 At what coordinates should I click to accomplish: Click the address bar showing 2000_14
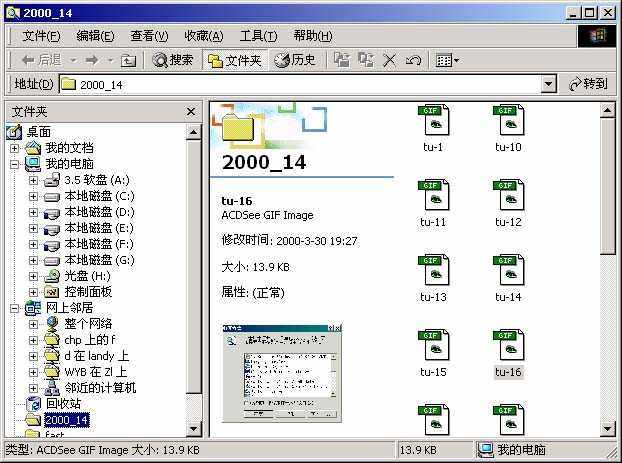click(x=300, y=85)
